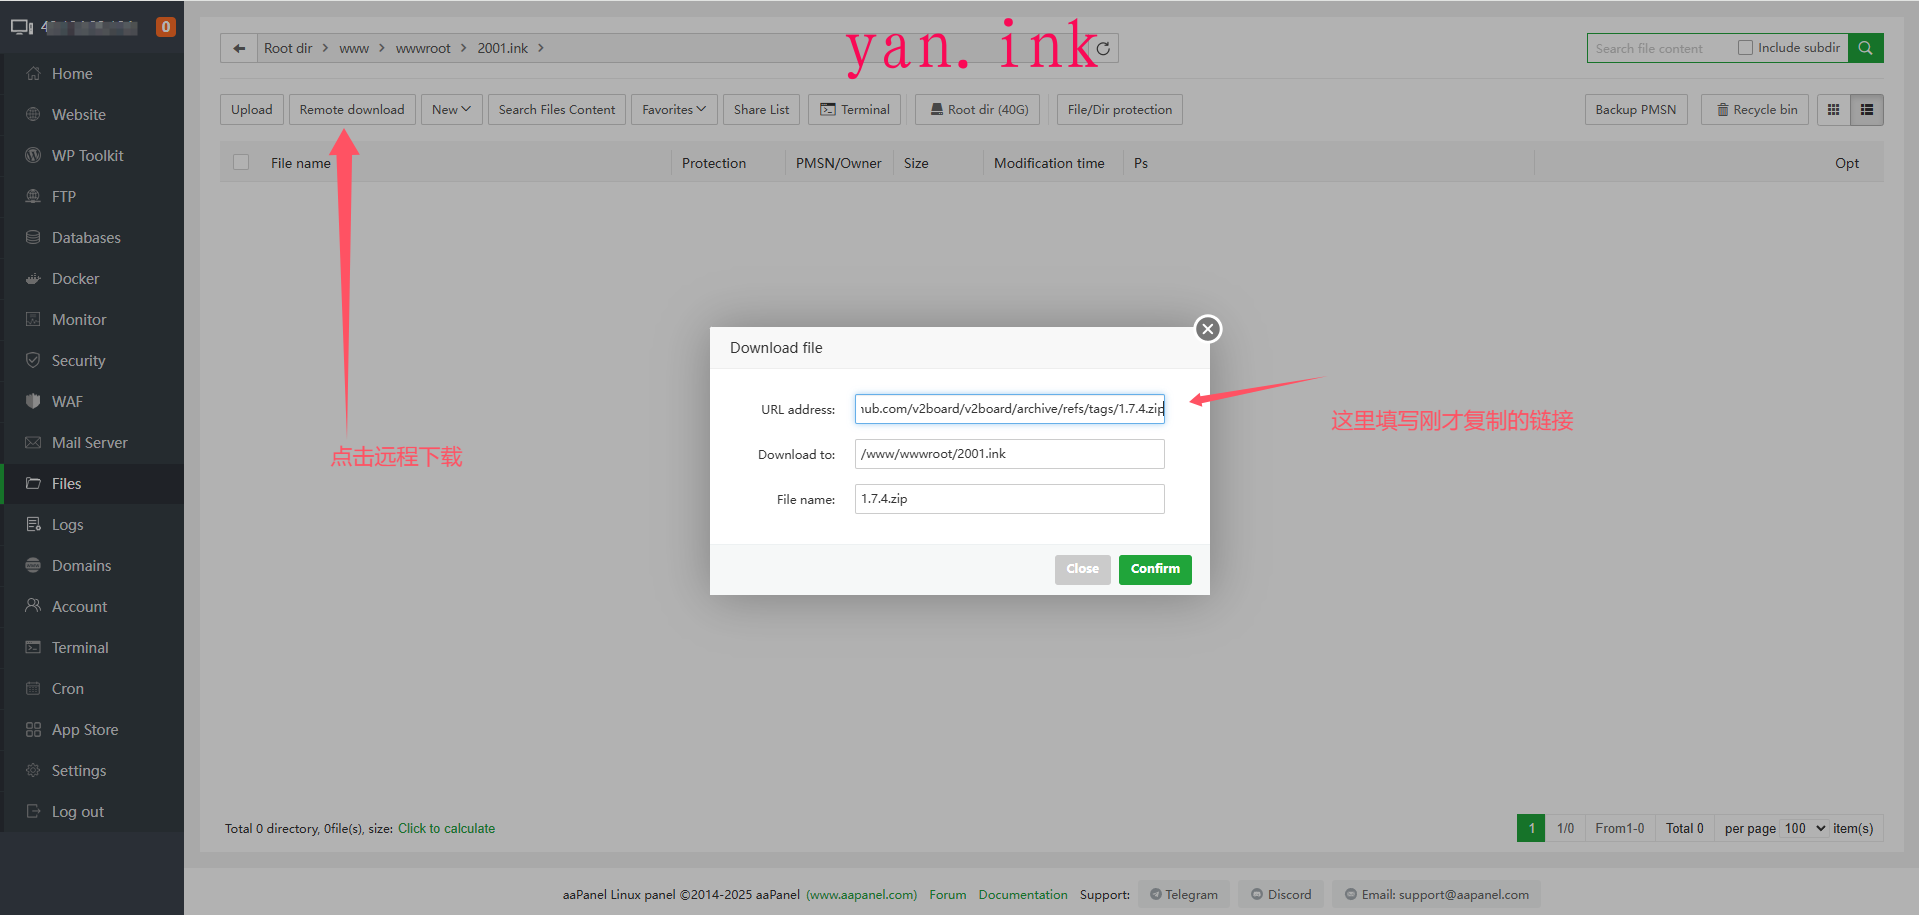This screenshot has width=1919, height=915.
Task: Click the App Store grid icon
Action: coord(33,729)
